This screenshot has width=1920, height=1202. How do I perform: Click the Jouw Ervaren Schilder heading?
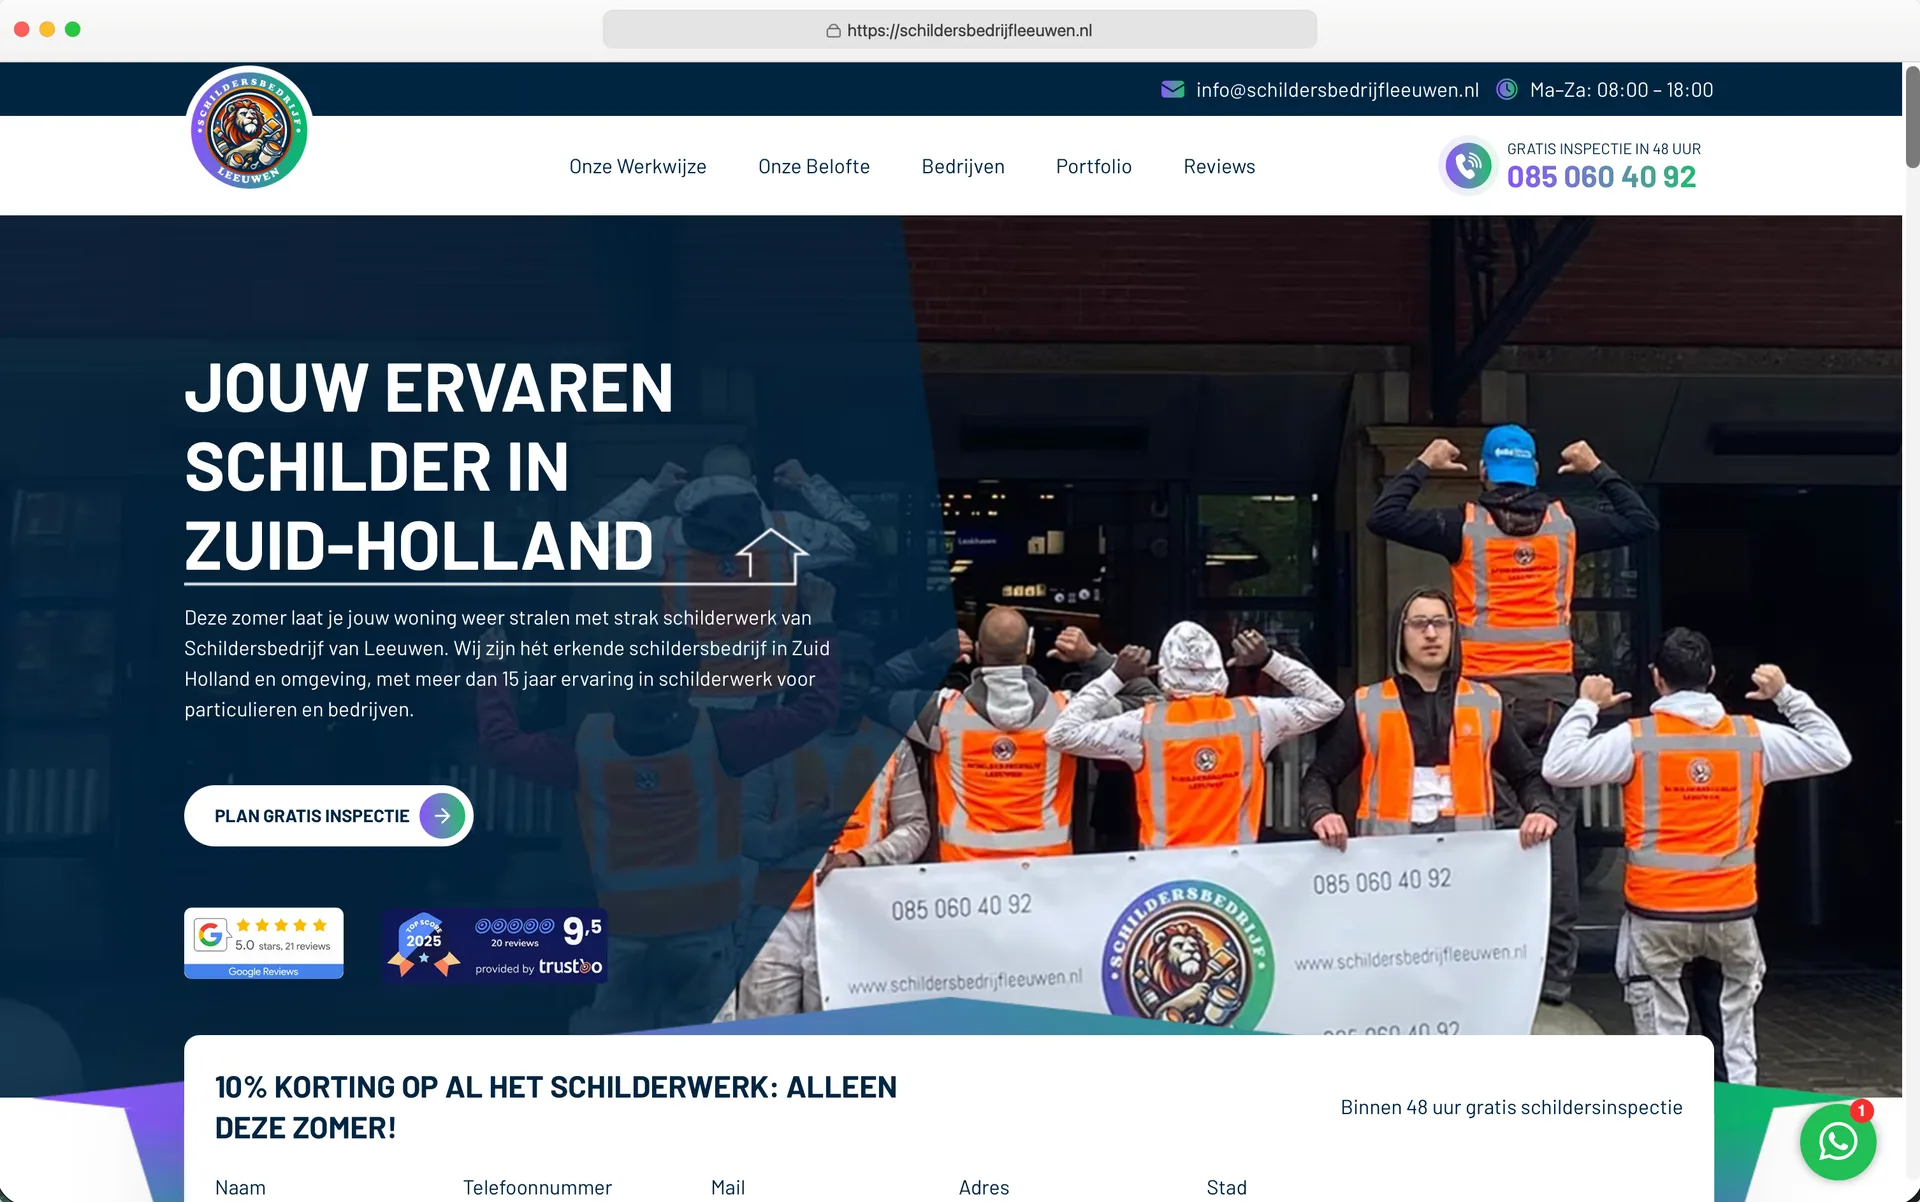pos(430,467)
